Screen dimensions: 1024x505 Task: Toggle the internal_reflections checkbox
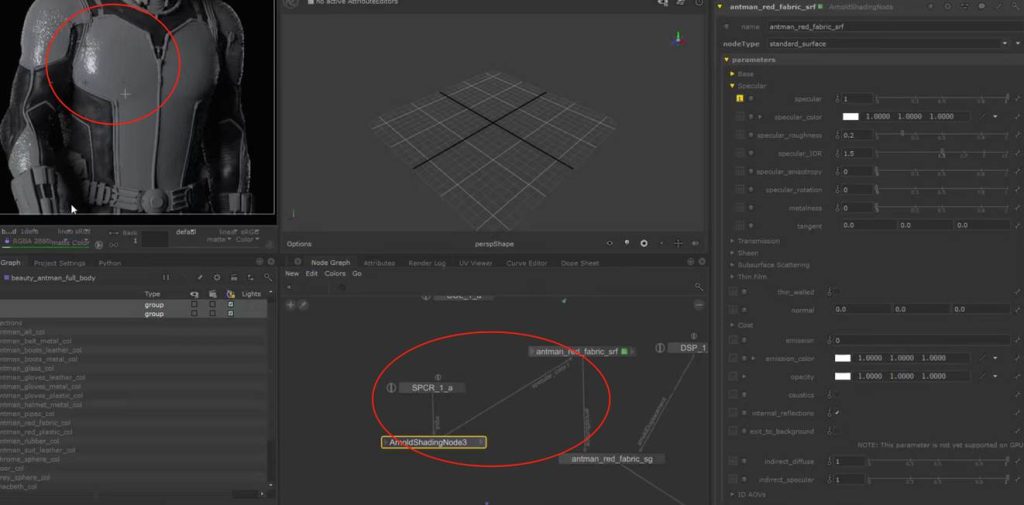pos(835,413)
